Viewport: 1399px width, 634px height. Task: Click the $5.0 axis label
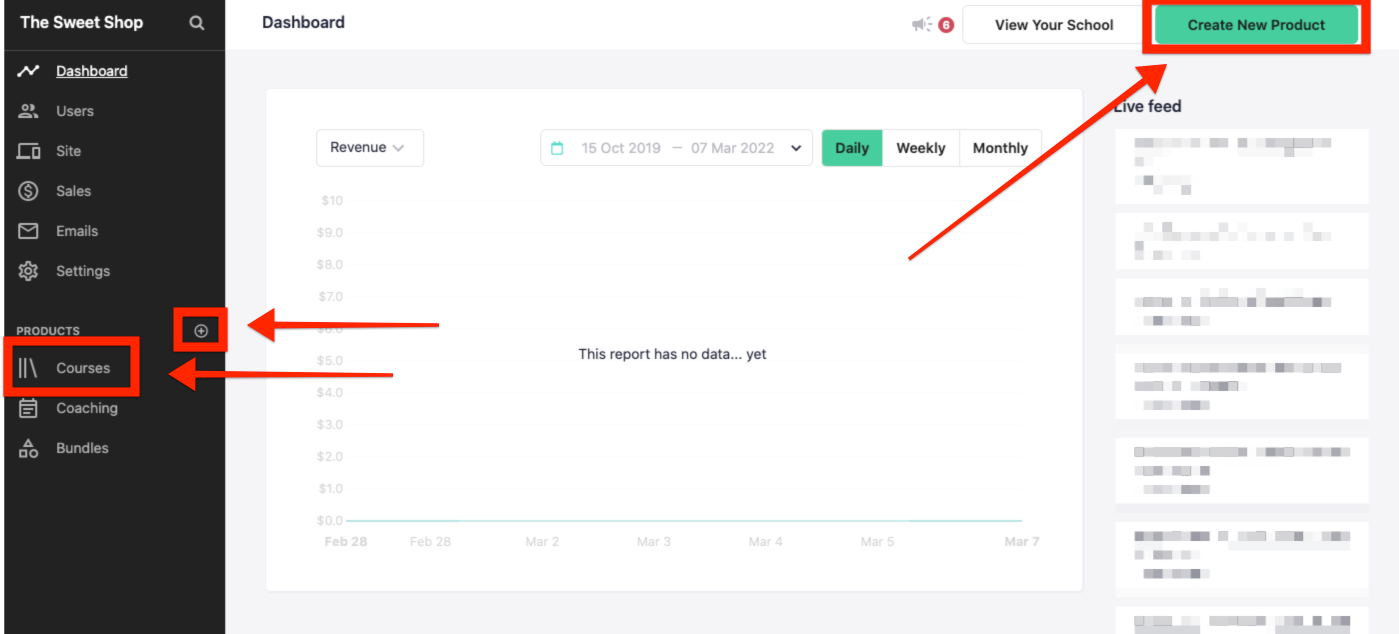[332, 361]
